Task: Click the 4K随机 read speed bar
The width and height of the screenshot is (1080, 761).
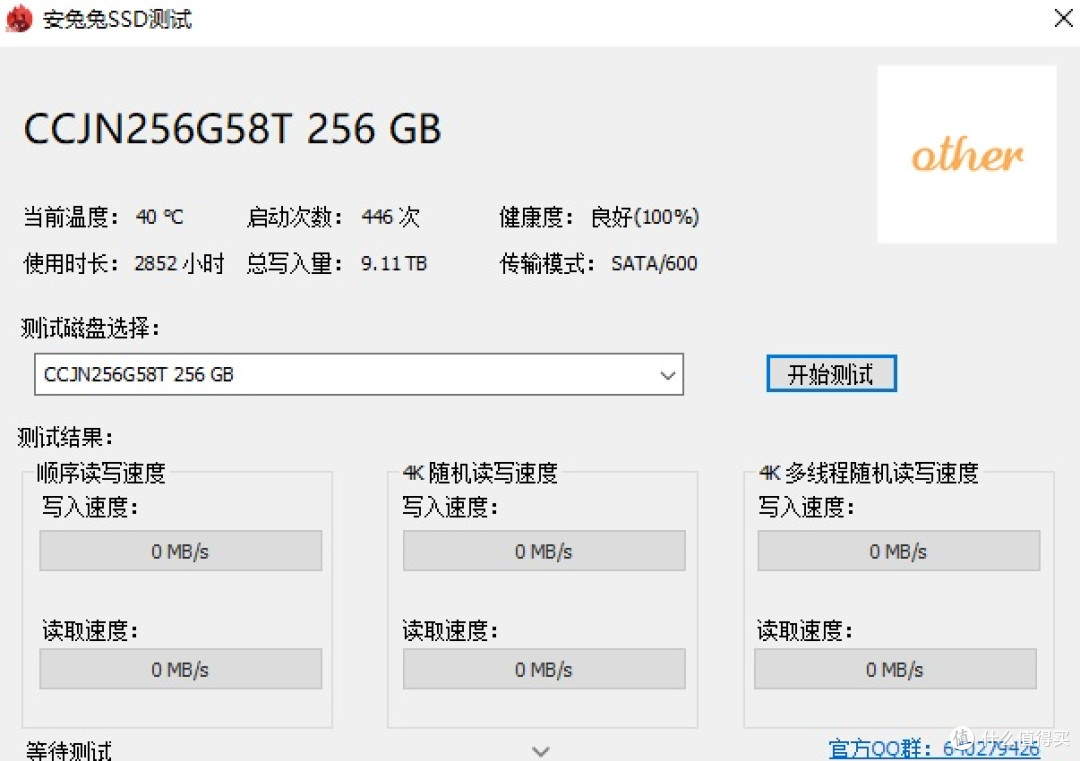Action: click(x=544, y=669)
